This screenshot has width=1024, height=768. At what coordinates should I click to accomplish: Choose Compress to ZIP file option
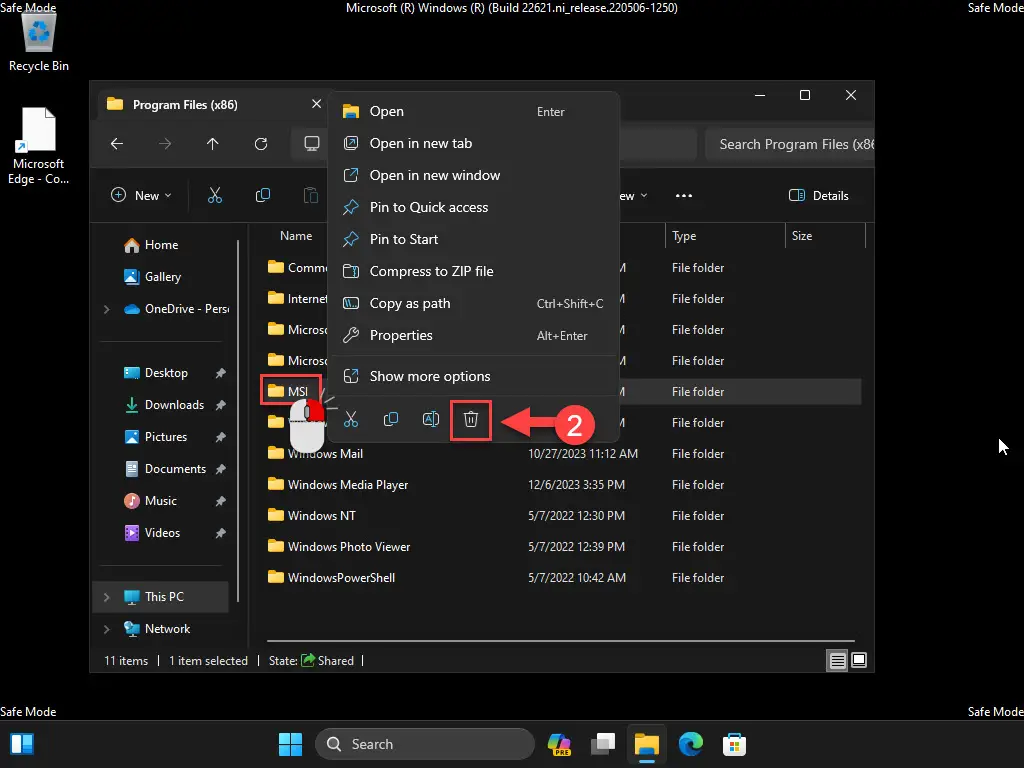coord(431,271)
